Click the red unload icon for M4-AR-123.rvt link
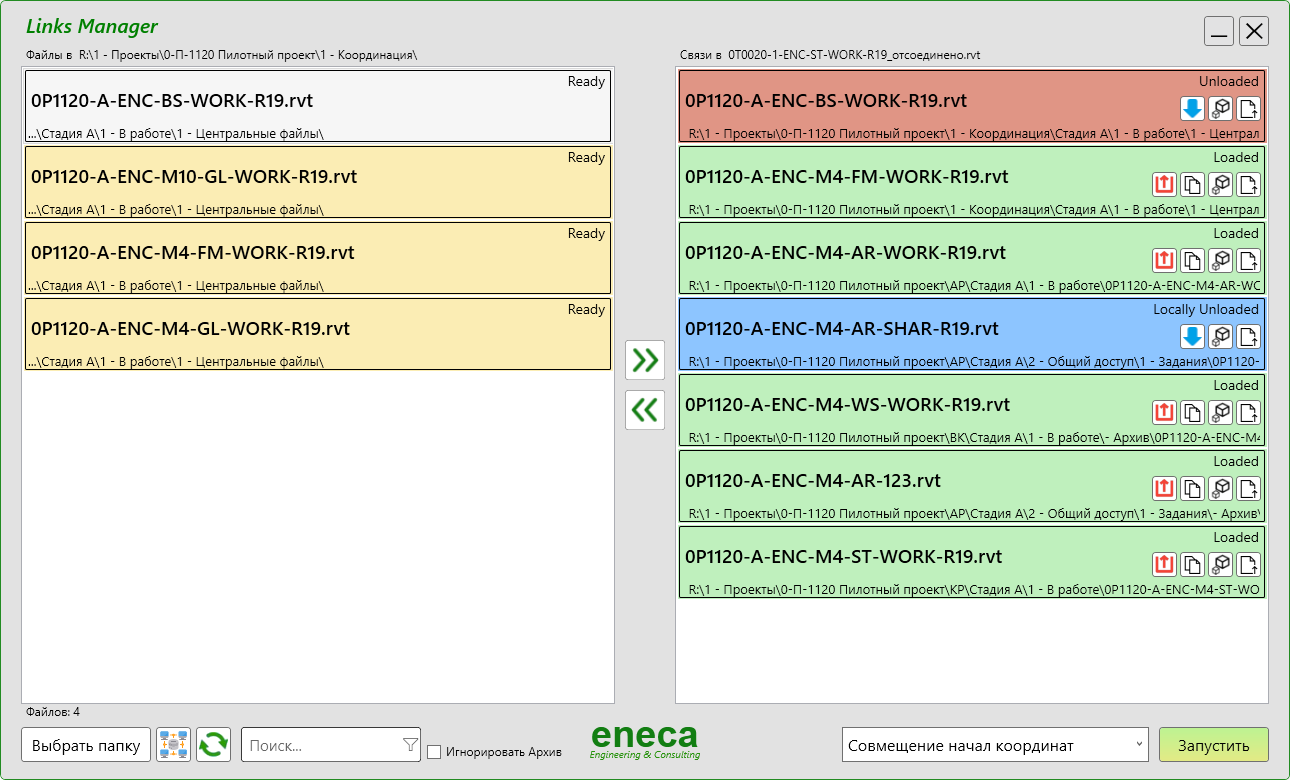Viewport: 1290px width, 780px height. point(1164,489)
